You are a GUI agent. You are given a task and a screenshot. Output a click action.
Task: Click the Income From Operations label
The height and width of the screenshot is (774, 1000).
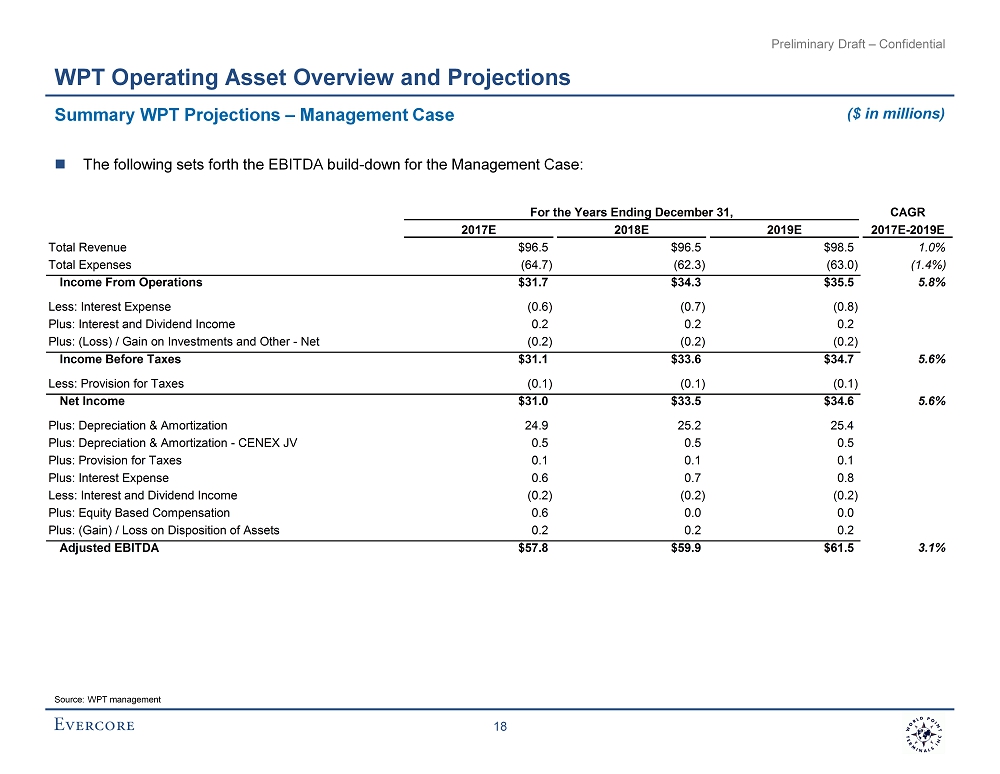[131, 282]
